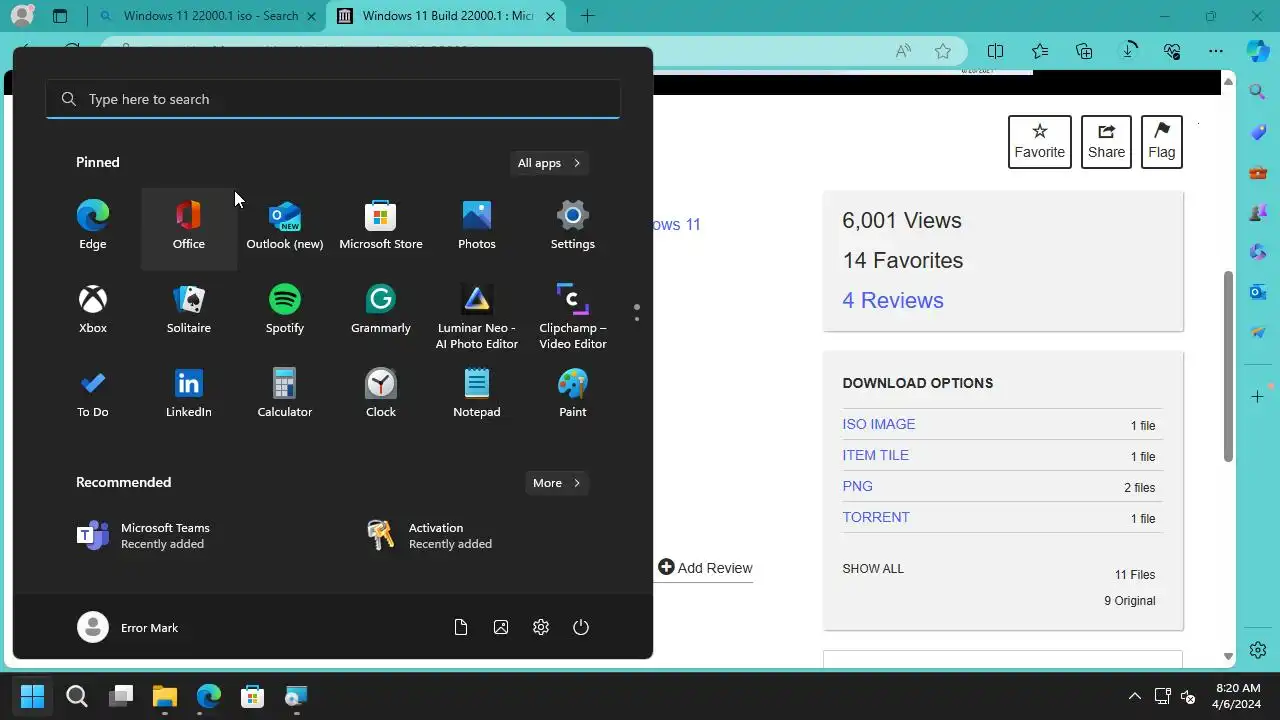This screenshot has width=1280, height=720.
Task: Open a new browser tab
Action: 588,16
